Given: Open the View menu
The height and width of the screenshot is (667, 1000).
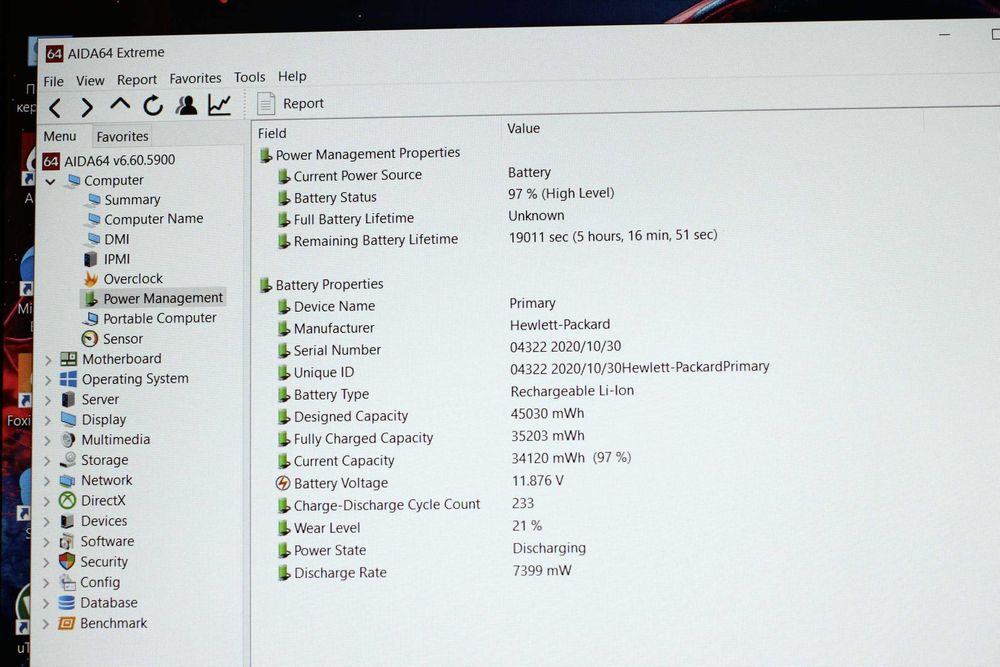Looking at the screenshot, I should click(90, 81).
